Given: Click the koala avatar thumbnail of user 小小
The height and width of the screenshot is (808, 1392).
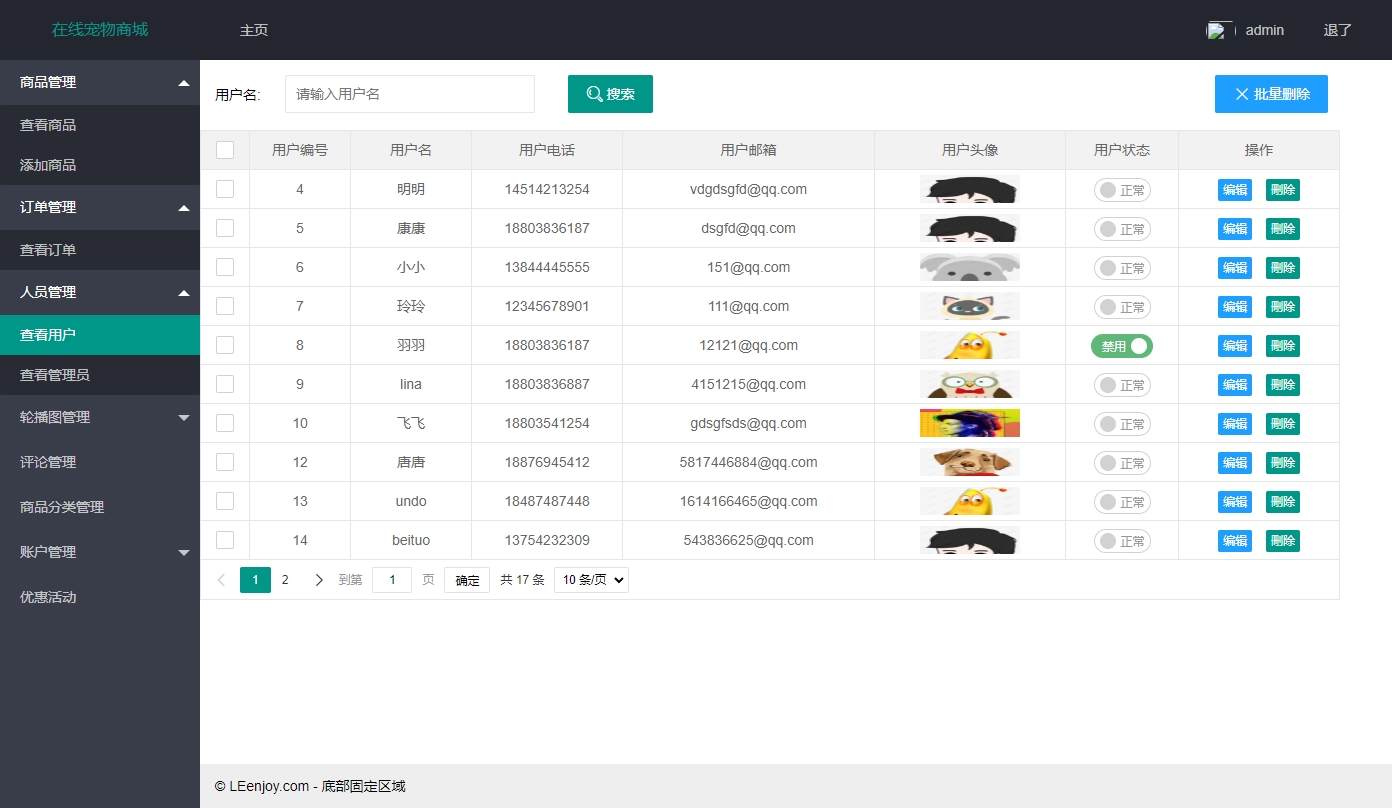Looking at the screenshot, I should [970, 267].
